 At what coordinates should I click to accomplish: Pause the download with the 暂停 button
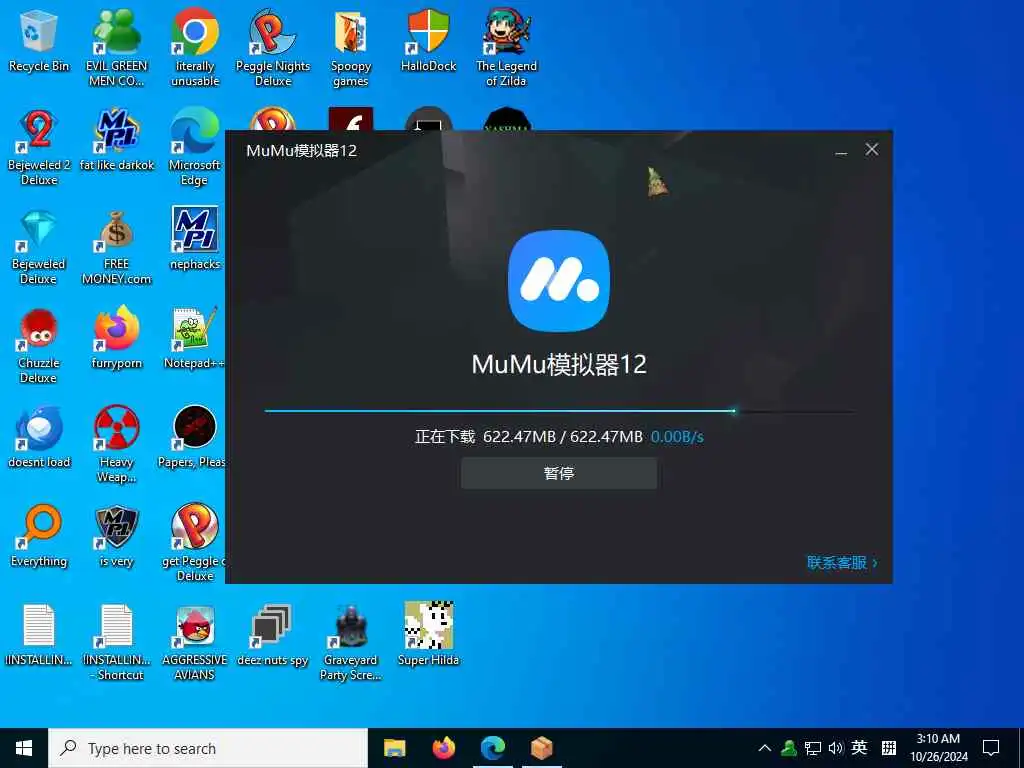click(559, 473)
